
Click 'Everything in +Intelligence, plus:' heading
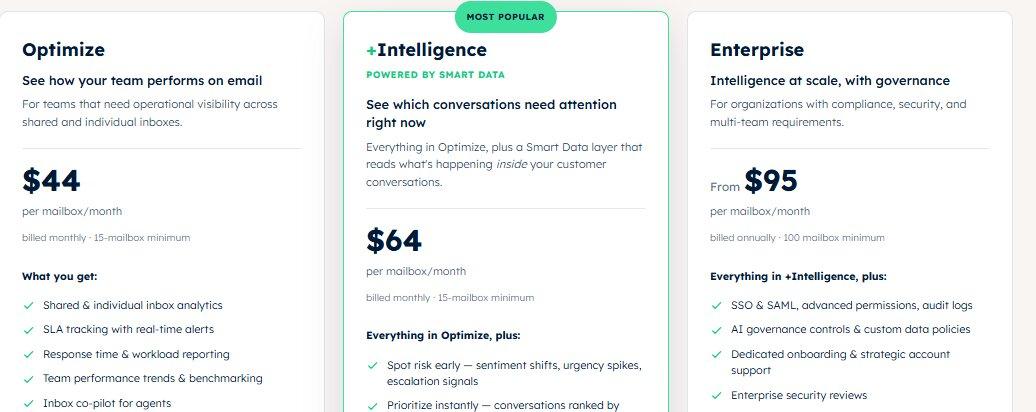[798, 277]
